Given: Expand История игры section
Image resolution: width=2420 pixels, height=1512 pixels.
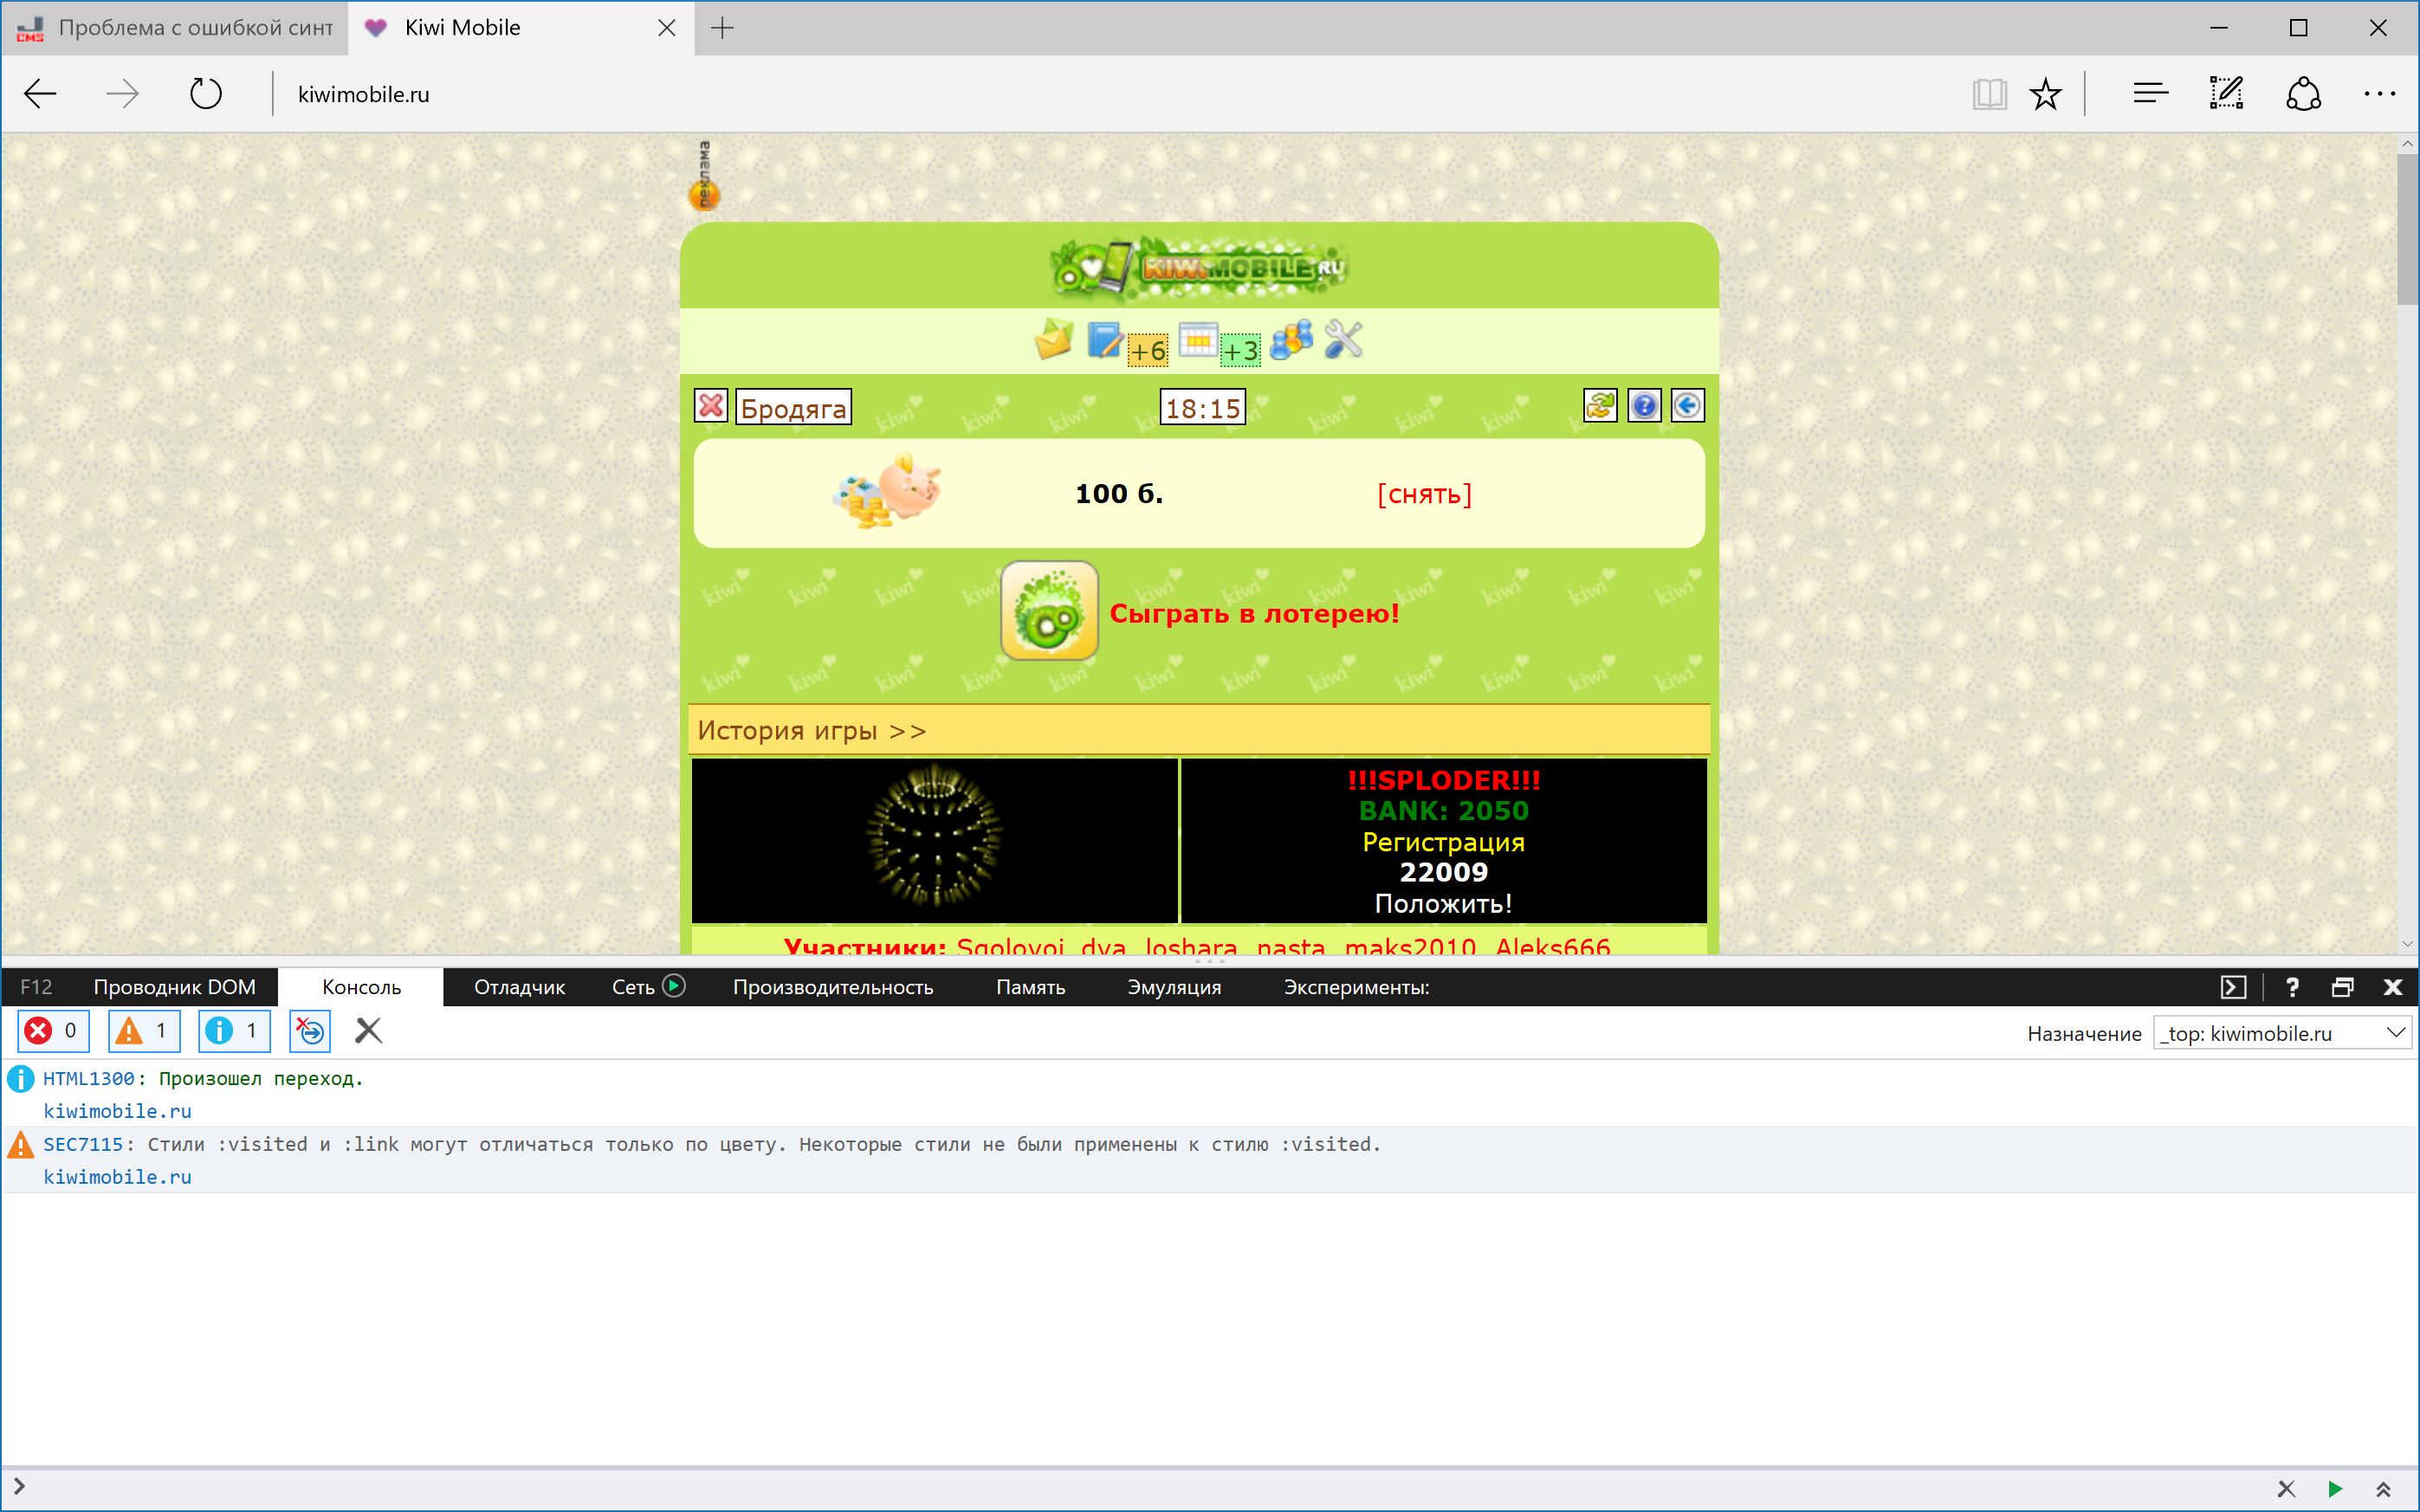Looking at the screenshot, I should [x=812, y=731].
